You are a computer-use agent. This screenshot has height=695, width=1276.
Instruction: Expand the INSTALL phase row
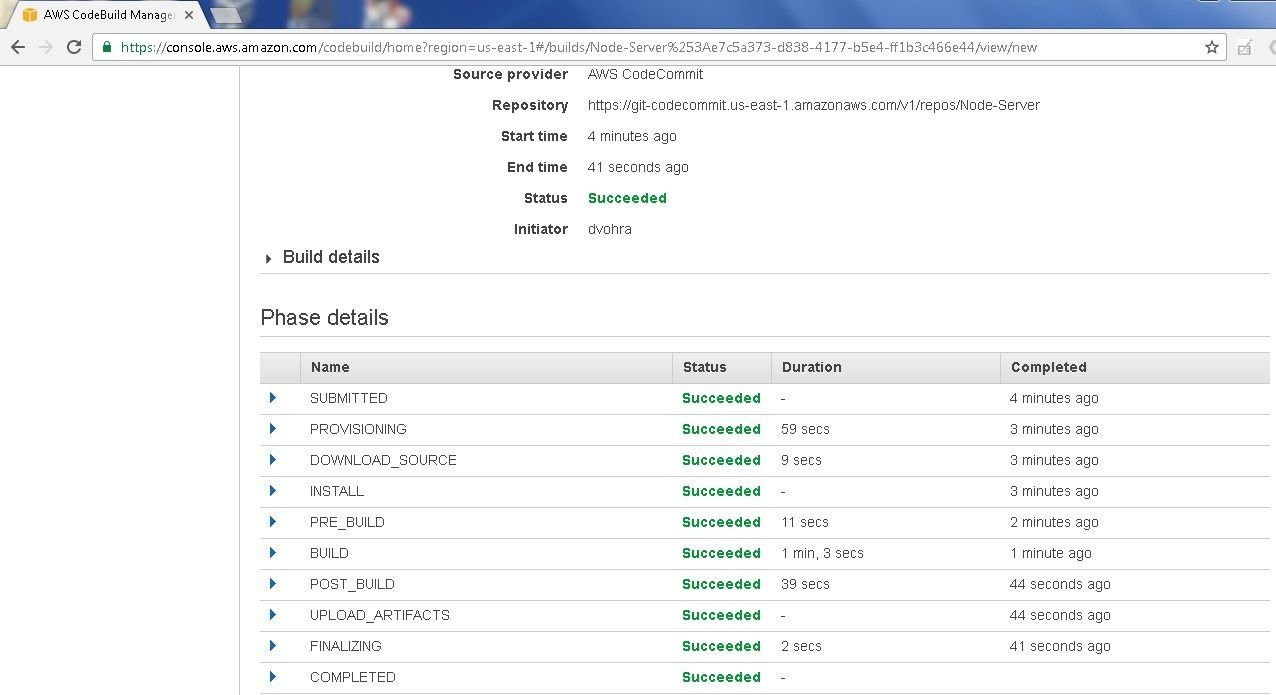point(272,491)
